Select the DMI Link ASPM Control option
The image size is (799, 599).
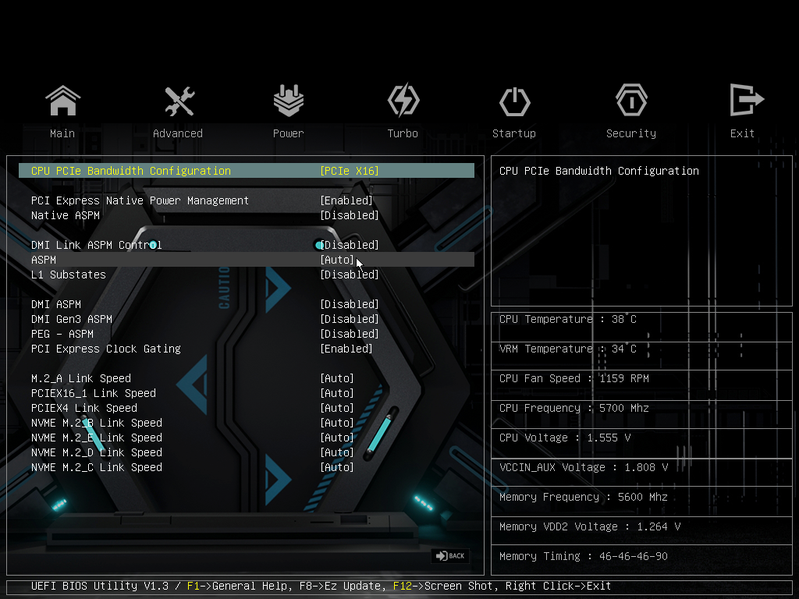click(96, 245)
